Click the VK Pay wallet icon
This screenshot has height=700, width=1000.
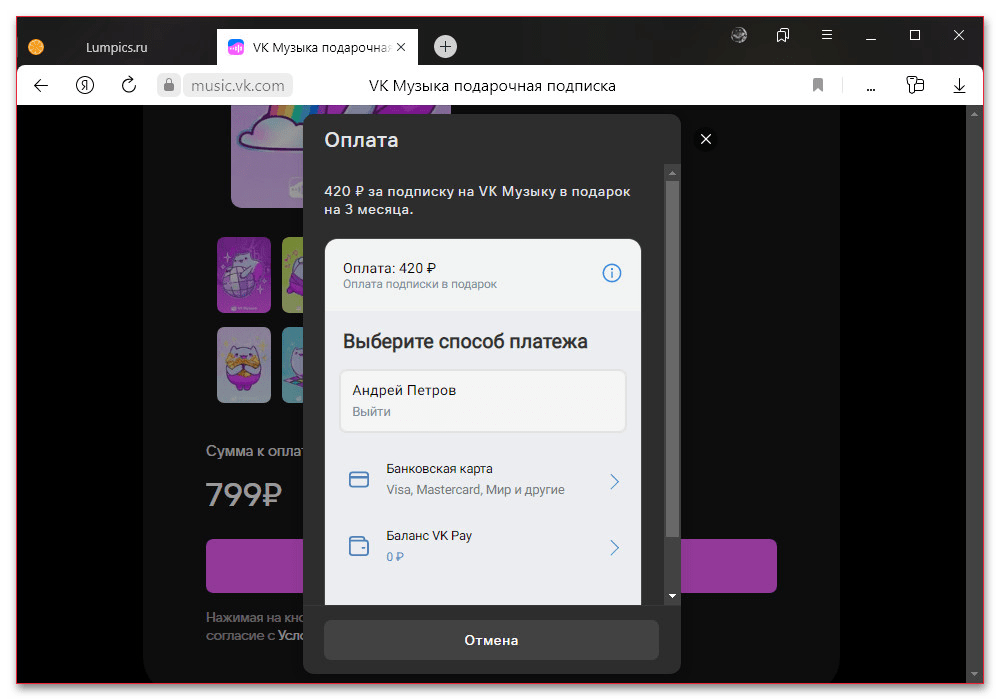click(359, 546)
